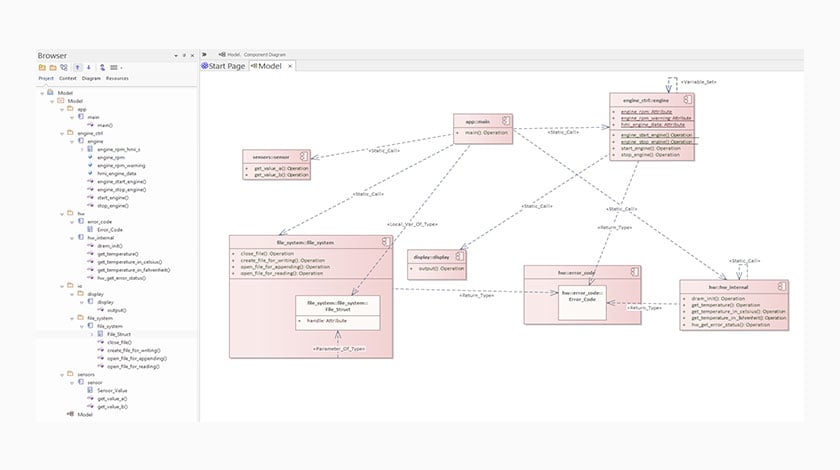The height and width of the screenshot is (470, 840).
Task: Open the Browser hamburger options menu
Action: point(114,68)
